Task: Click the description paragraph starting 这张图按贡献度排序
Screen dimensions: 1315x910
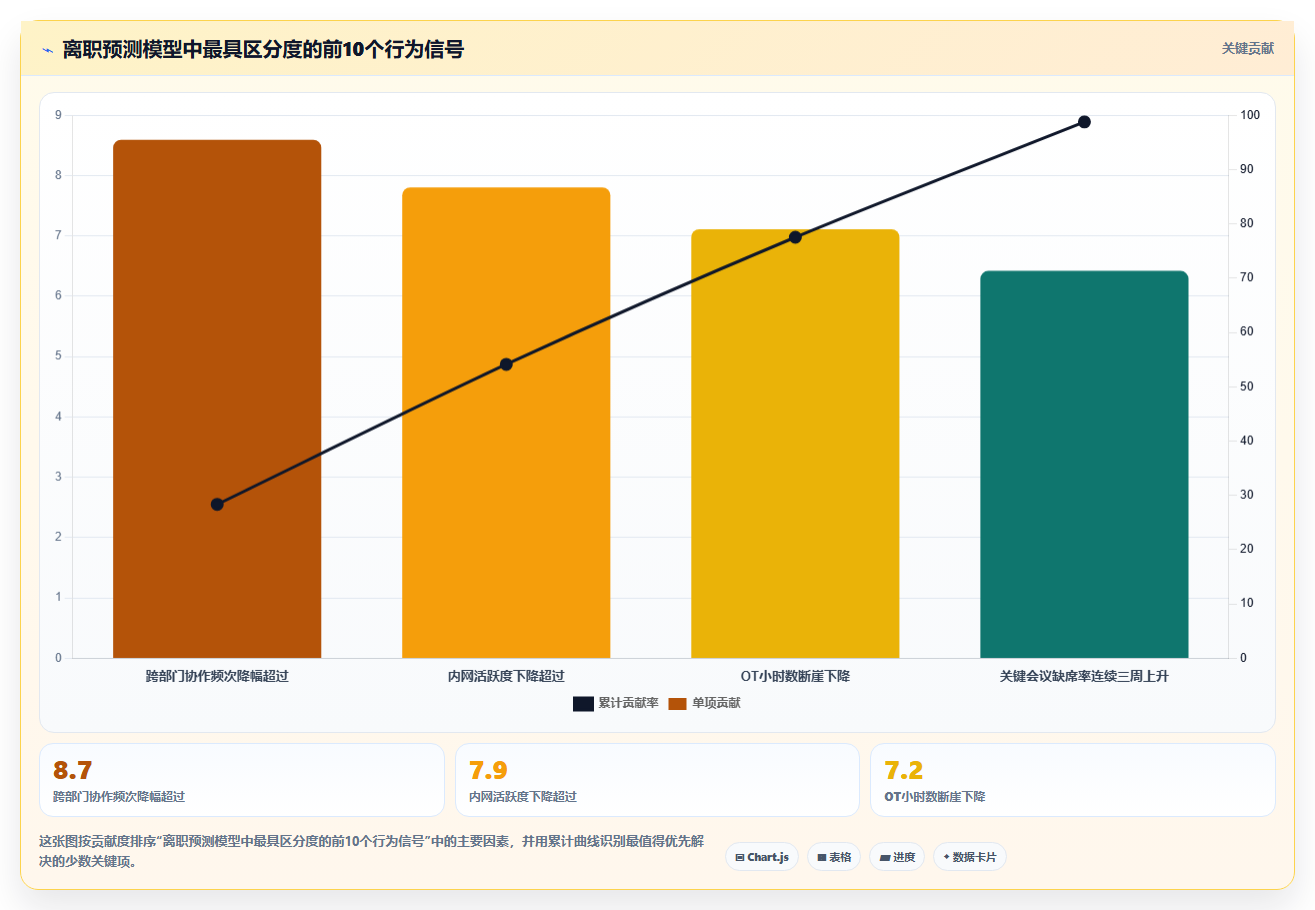Action: tap(371, 851)
